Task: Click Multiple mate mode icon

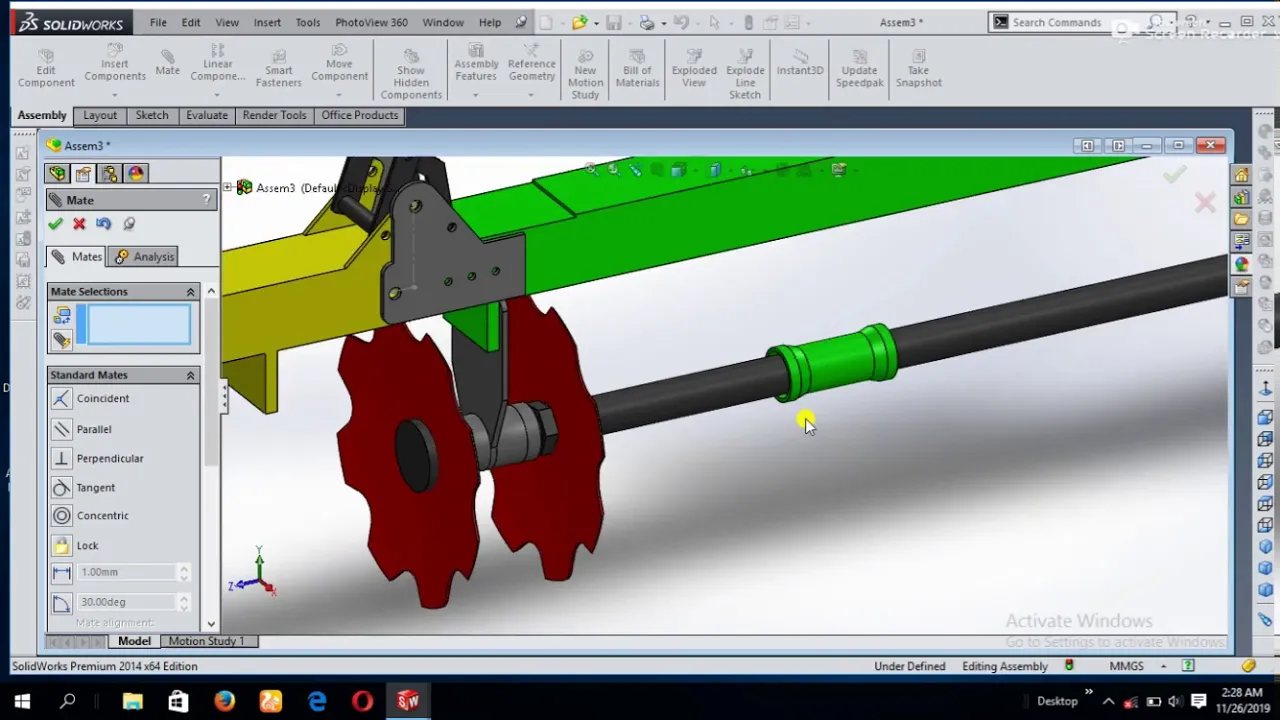Action: [x=62, y=341]
